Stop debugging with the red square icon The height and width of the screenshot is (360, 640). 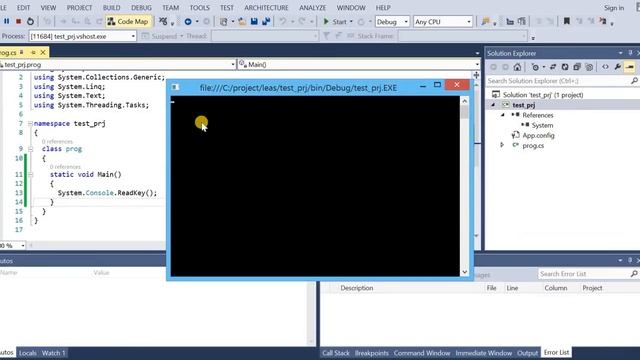[18, 21]
